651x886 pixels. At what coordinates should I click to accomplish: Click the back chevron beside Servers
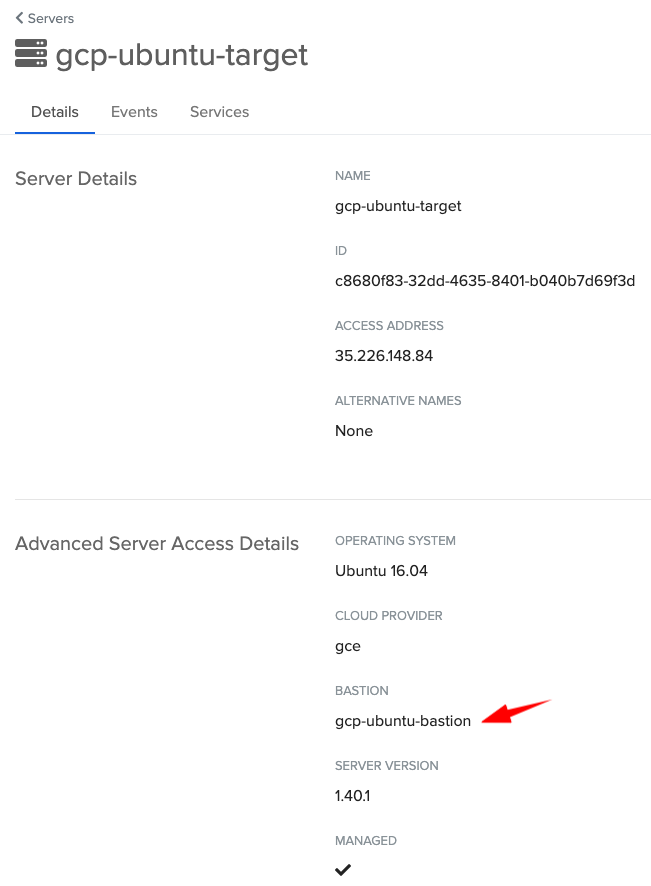tap(19, 18)
